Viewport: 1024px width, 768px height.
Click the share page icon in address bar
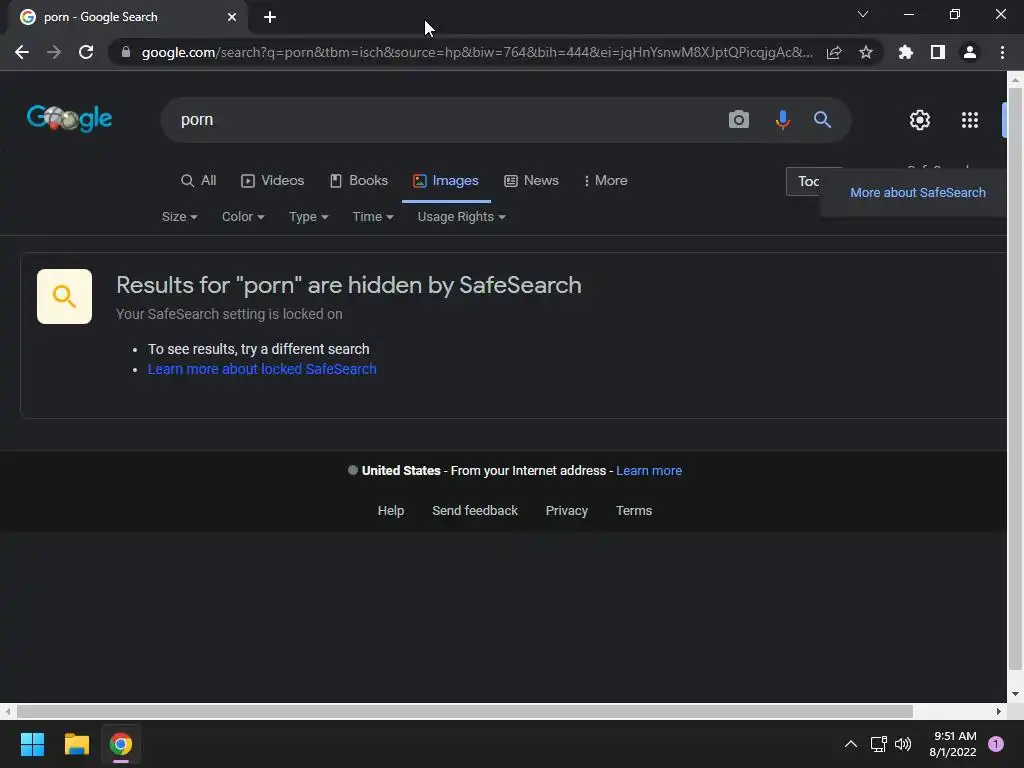point(834,52)
